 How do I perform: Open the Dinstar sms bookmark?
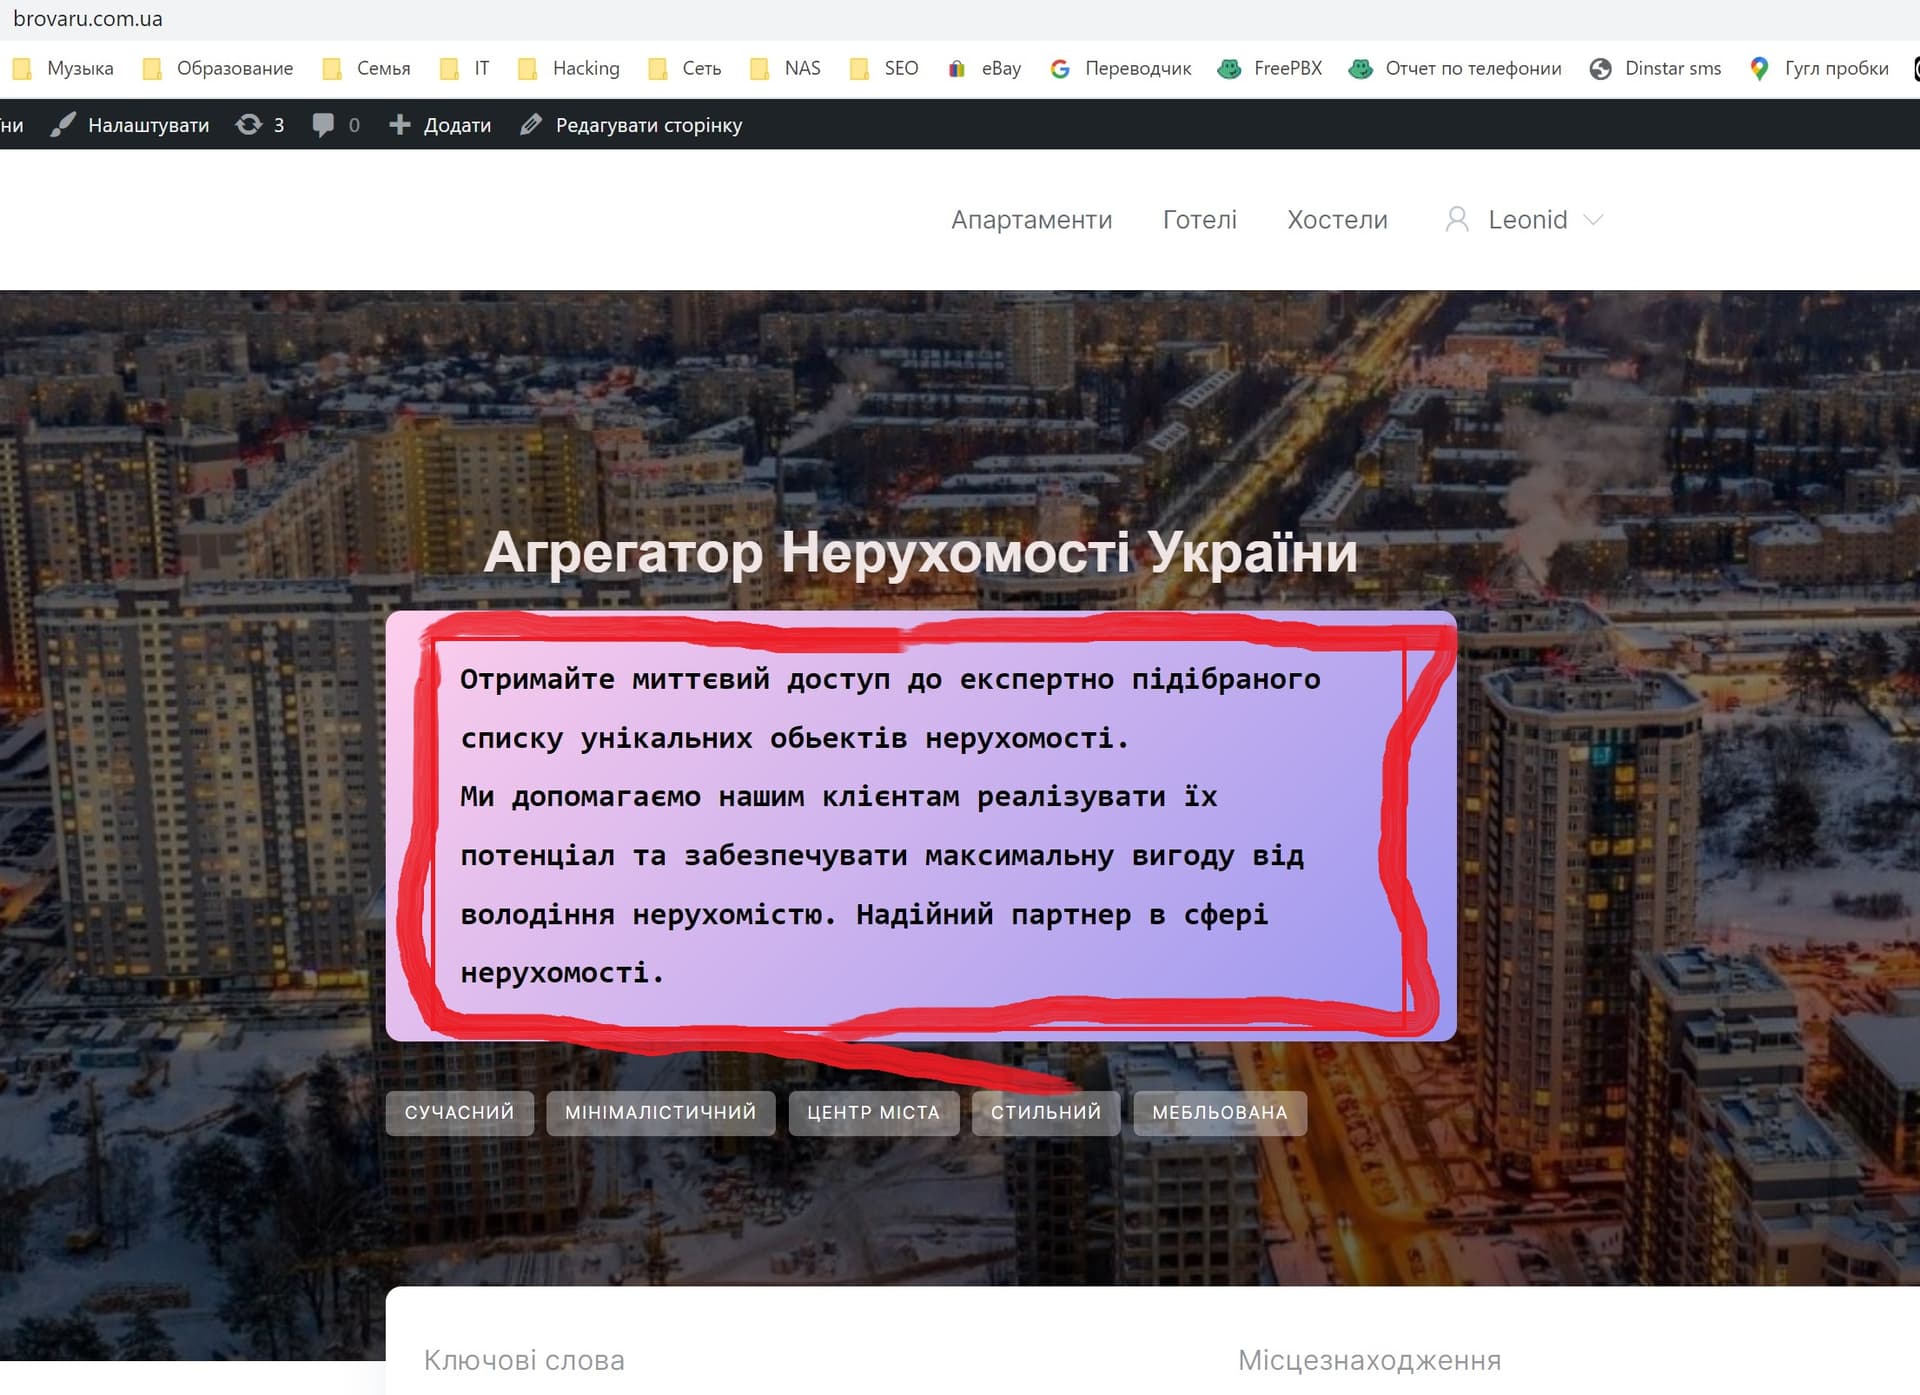[x=1656, y=68]
